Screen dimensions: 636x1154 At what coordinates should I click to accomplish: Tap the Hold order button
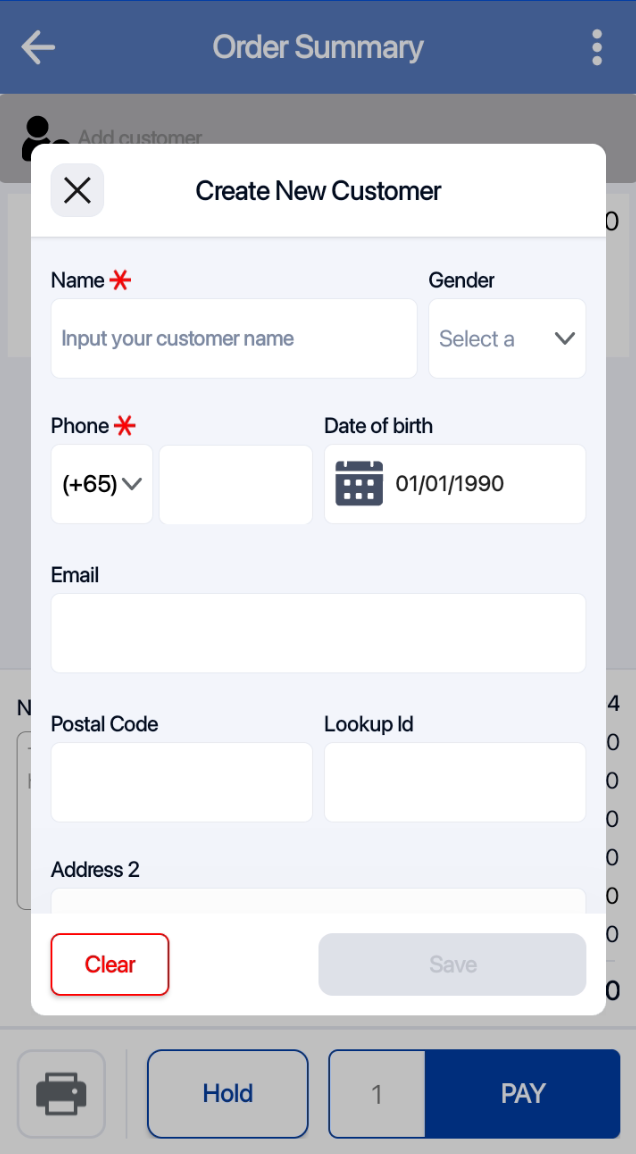tap(228, 1093)
